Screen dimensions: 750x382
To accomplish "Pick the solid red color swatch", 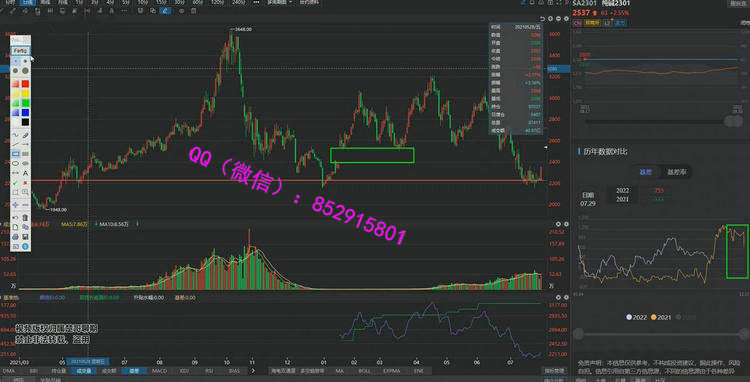I will click(26, 83).
